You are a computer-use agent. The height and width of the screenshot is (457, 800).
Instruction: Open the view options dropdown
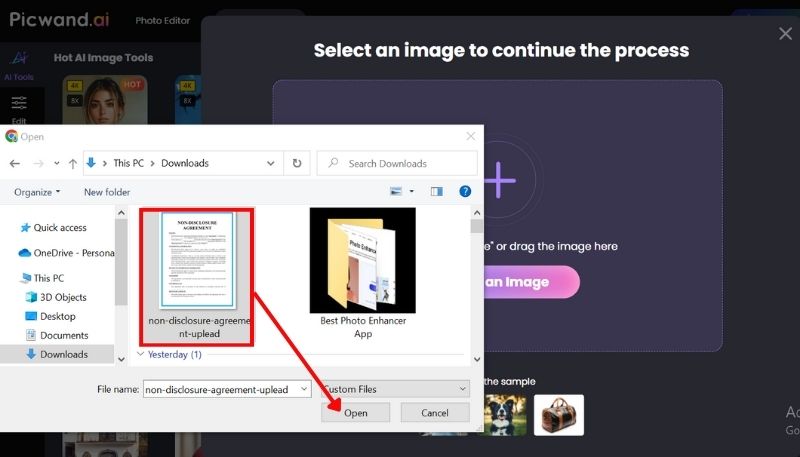pyautogui.click(x=409, y=191)
